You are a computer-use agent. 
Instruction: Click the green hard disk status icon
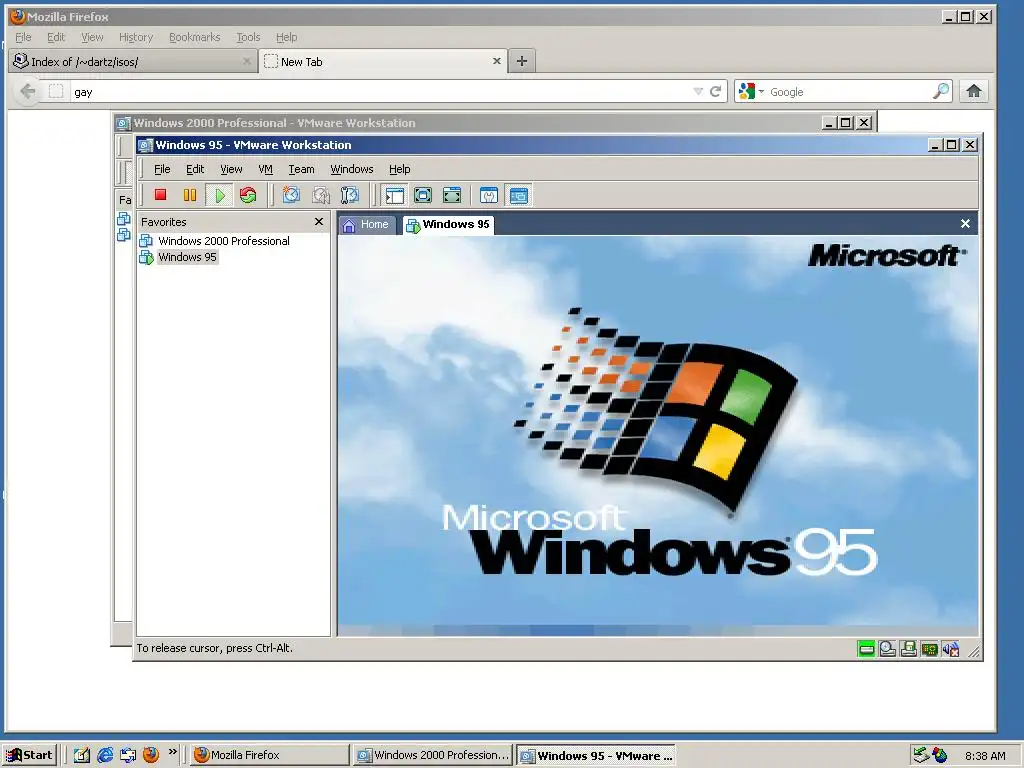pyautogui.click(x=866, y=649)
